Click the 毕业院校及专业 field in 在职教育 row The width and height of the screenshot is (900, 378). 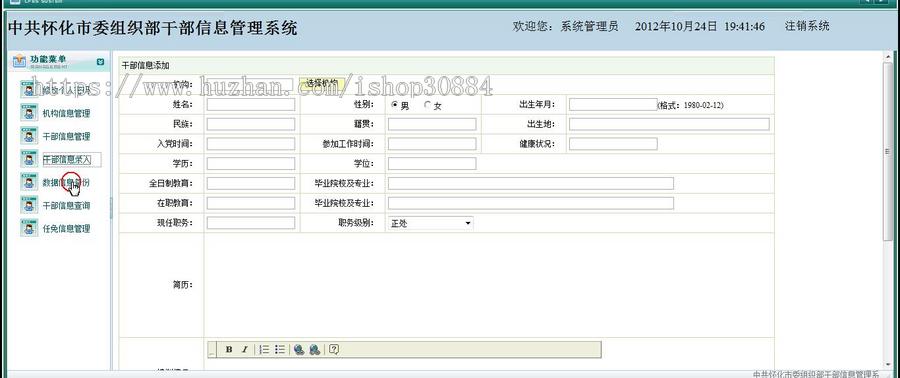[531, 203]
